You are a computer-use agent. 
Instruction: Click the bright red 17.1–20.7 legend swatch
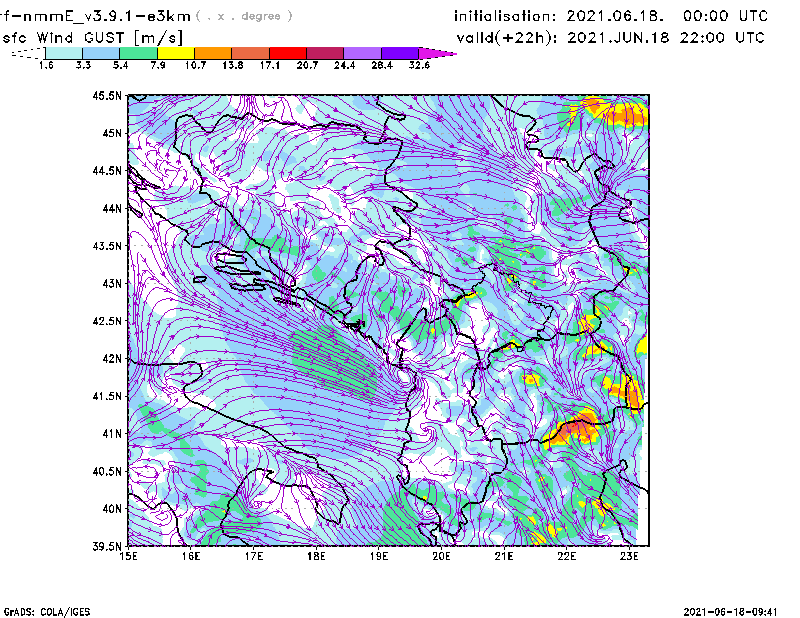pyautogui.click(x=288, y=53)
